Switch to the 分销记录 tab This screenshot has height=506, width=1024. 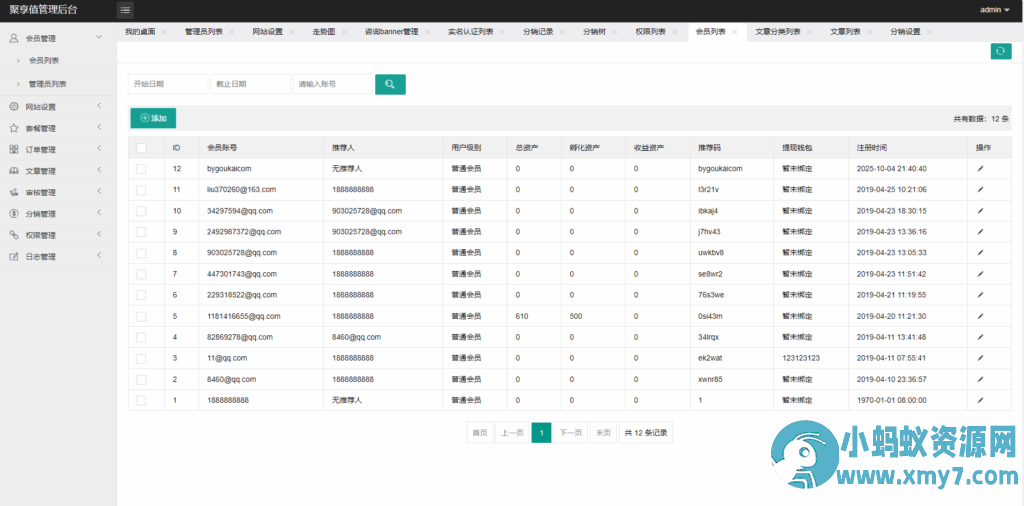pyautogui.click(x=538, y=32)
